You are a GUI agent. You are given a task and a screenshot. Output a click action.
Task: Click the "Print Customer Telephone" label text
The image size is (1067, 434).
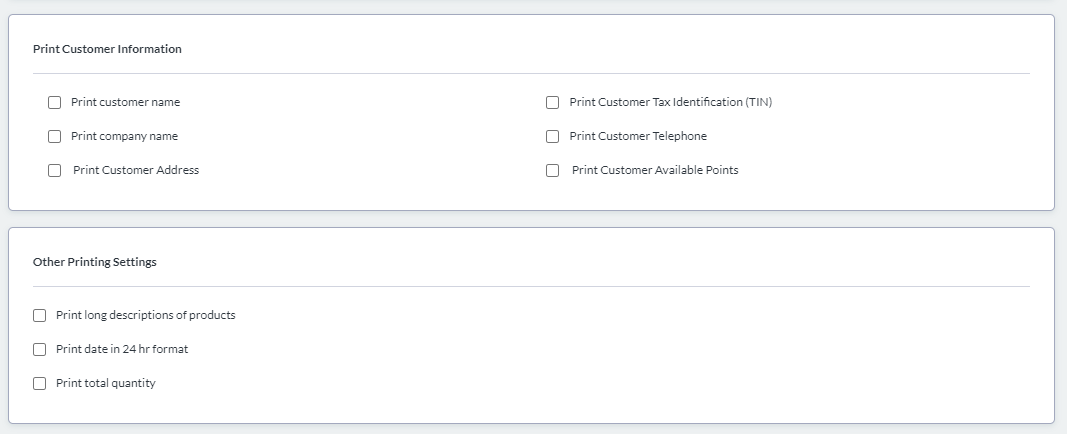coord(638,136)
